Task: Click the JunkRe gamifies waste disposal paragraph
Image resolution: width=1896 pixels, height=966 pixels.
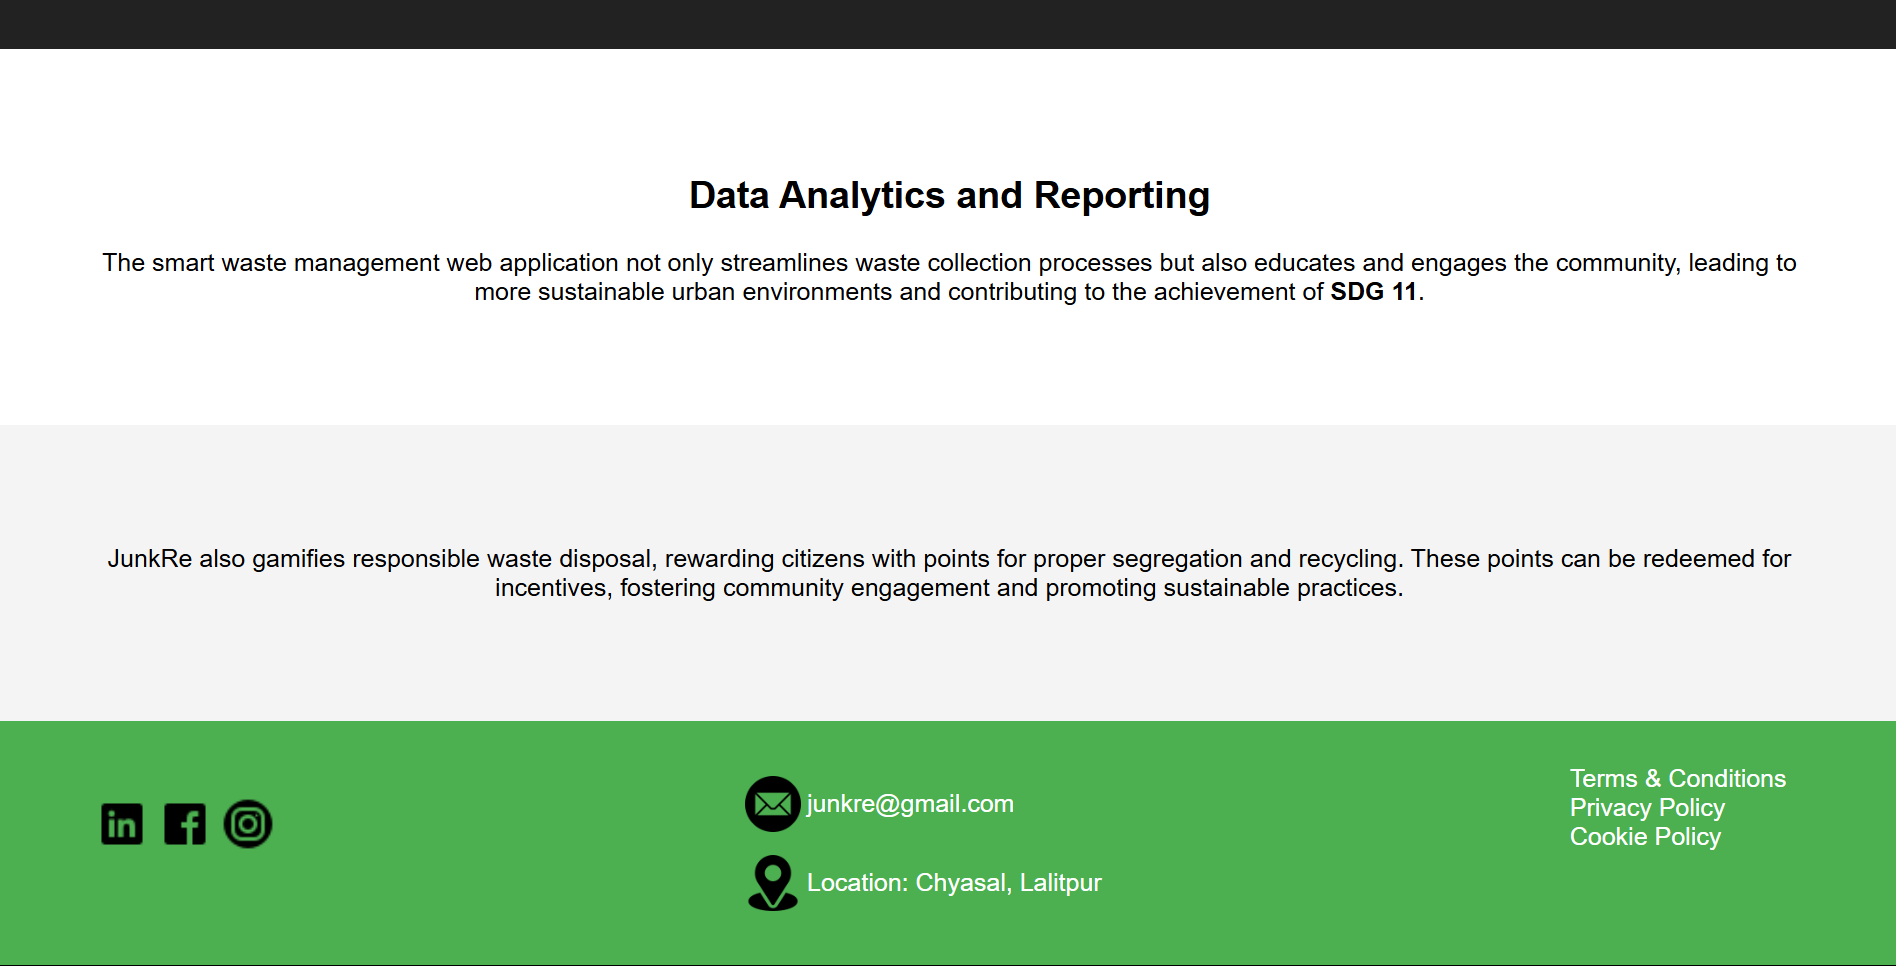Action: click(949, 573)
